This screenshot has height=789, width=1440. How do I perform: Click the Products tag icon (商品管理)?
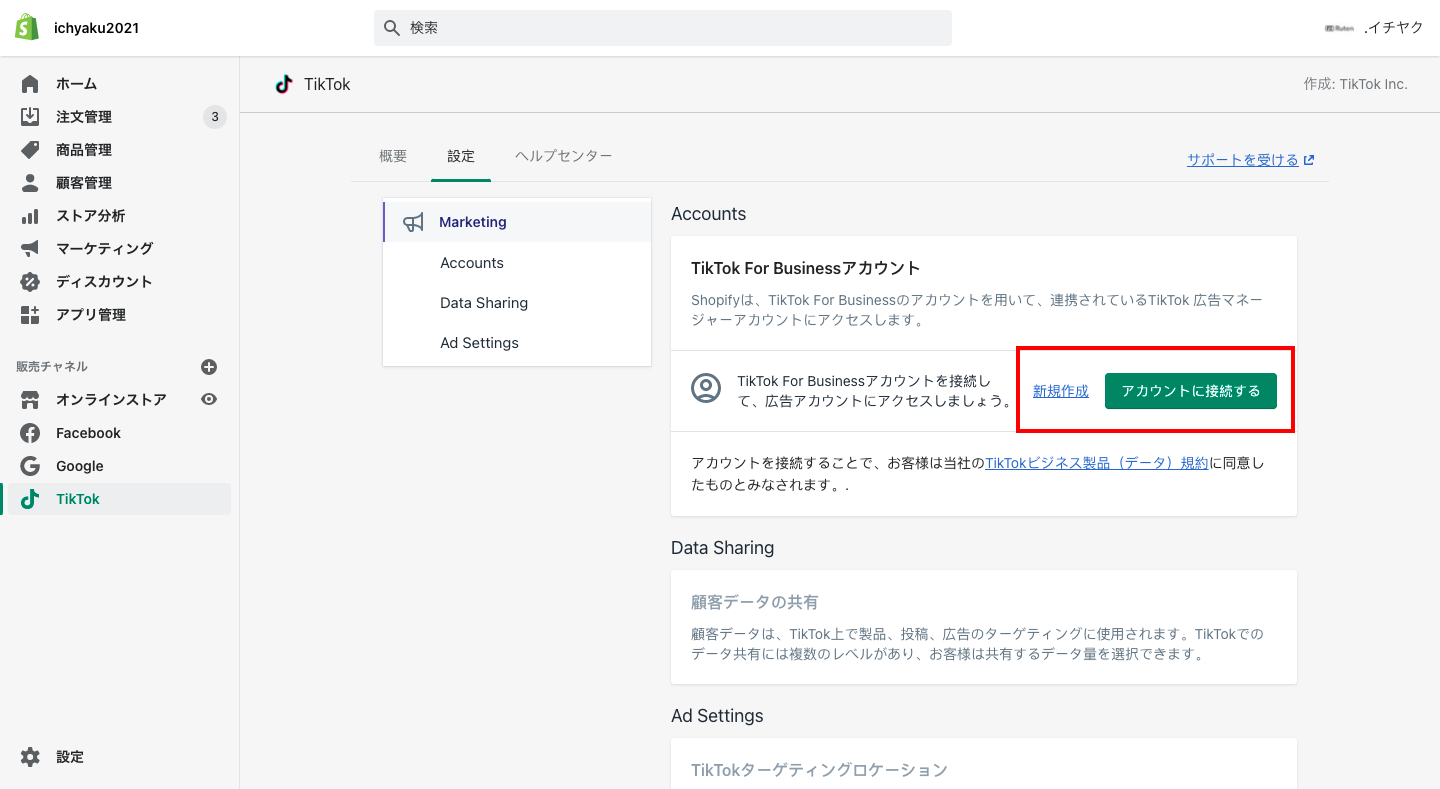tap(30, 150)
